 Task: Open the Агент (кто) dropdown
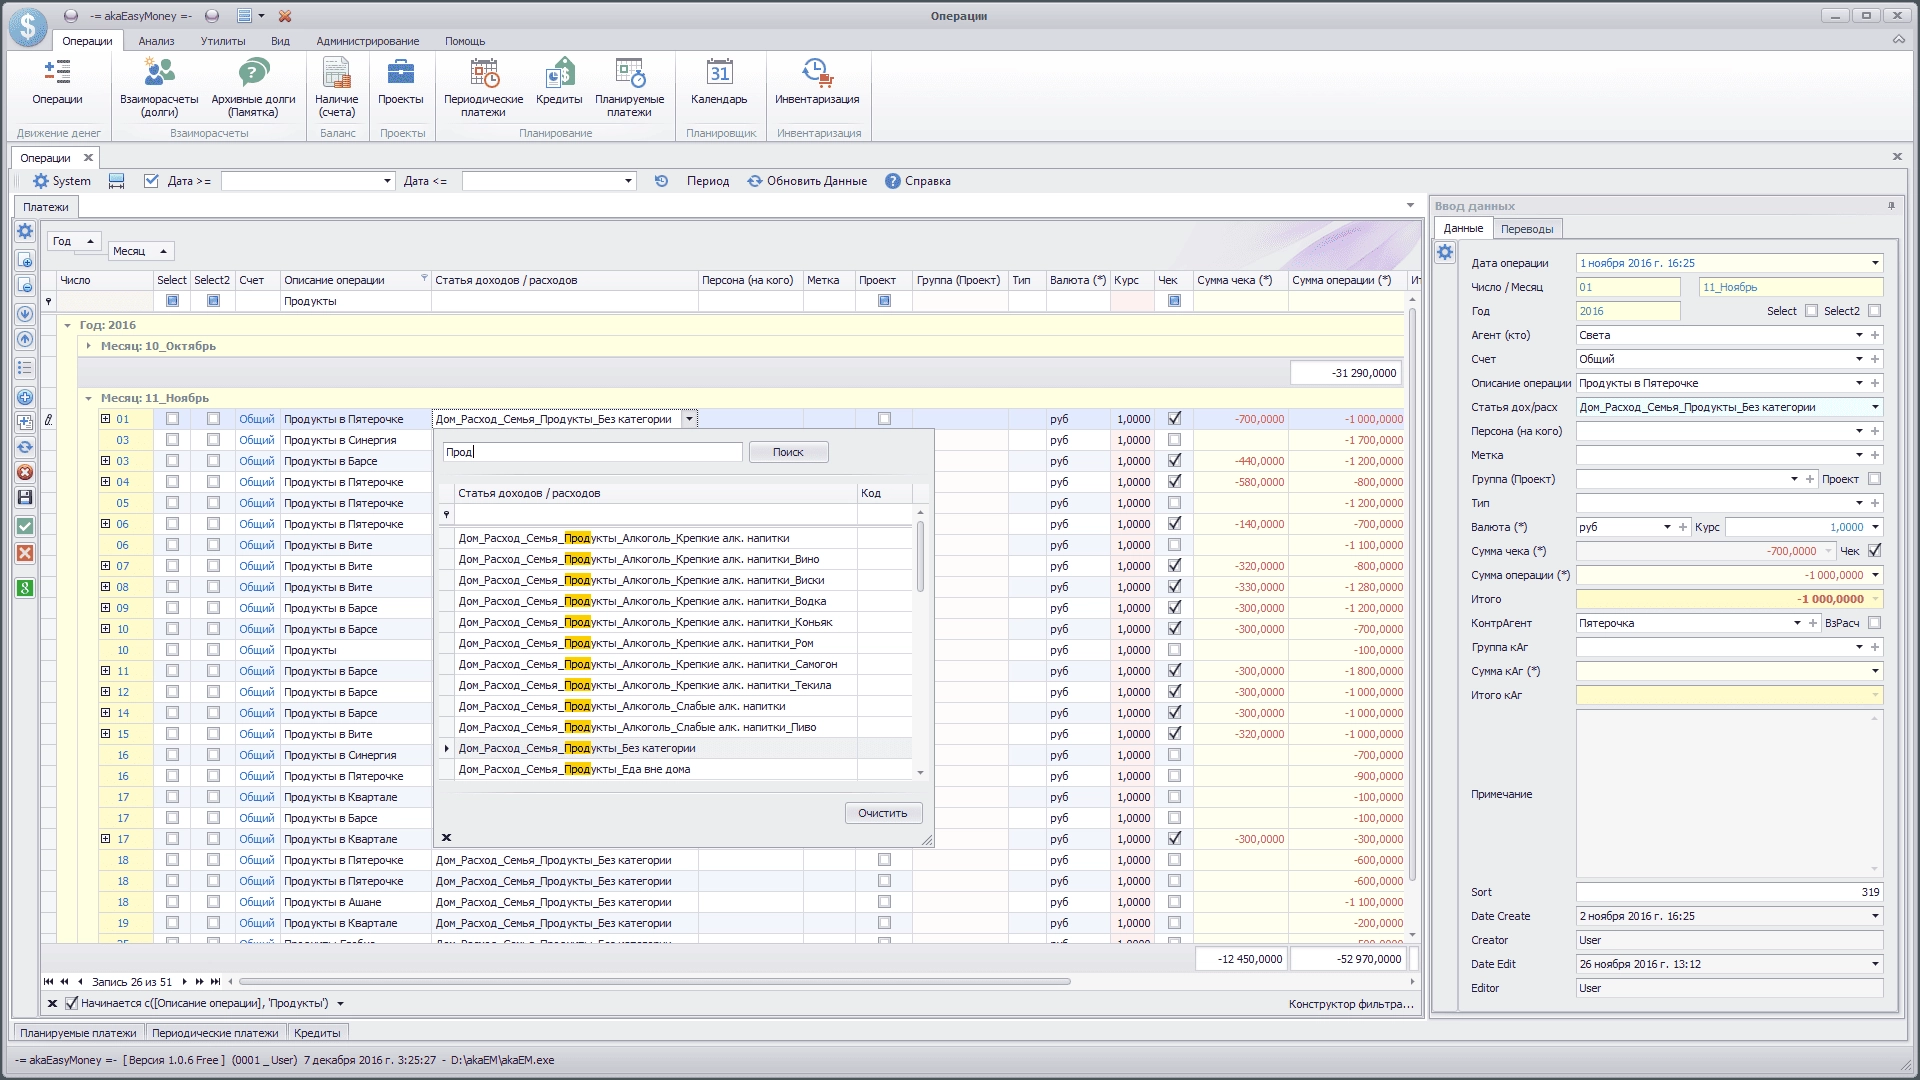[1859, 335]
